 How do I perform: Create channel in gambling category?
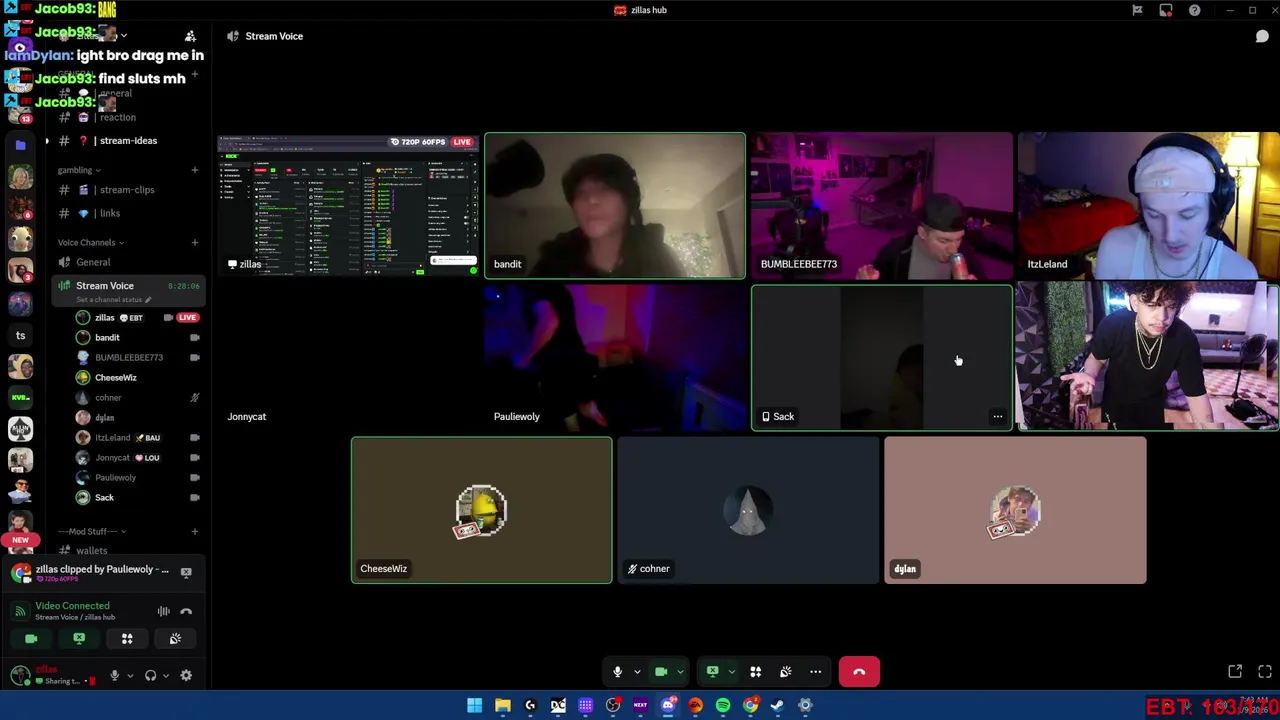195,170
